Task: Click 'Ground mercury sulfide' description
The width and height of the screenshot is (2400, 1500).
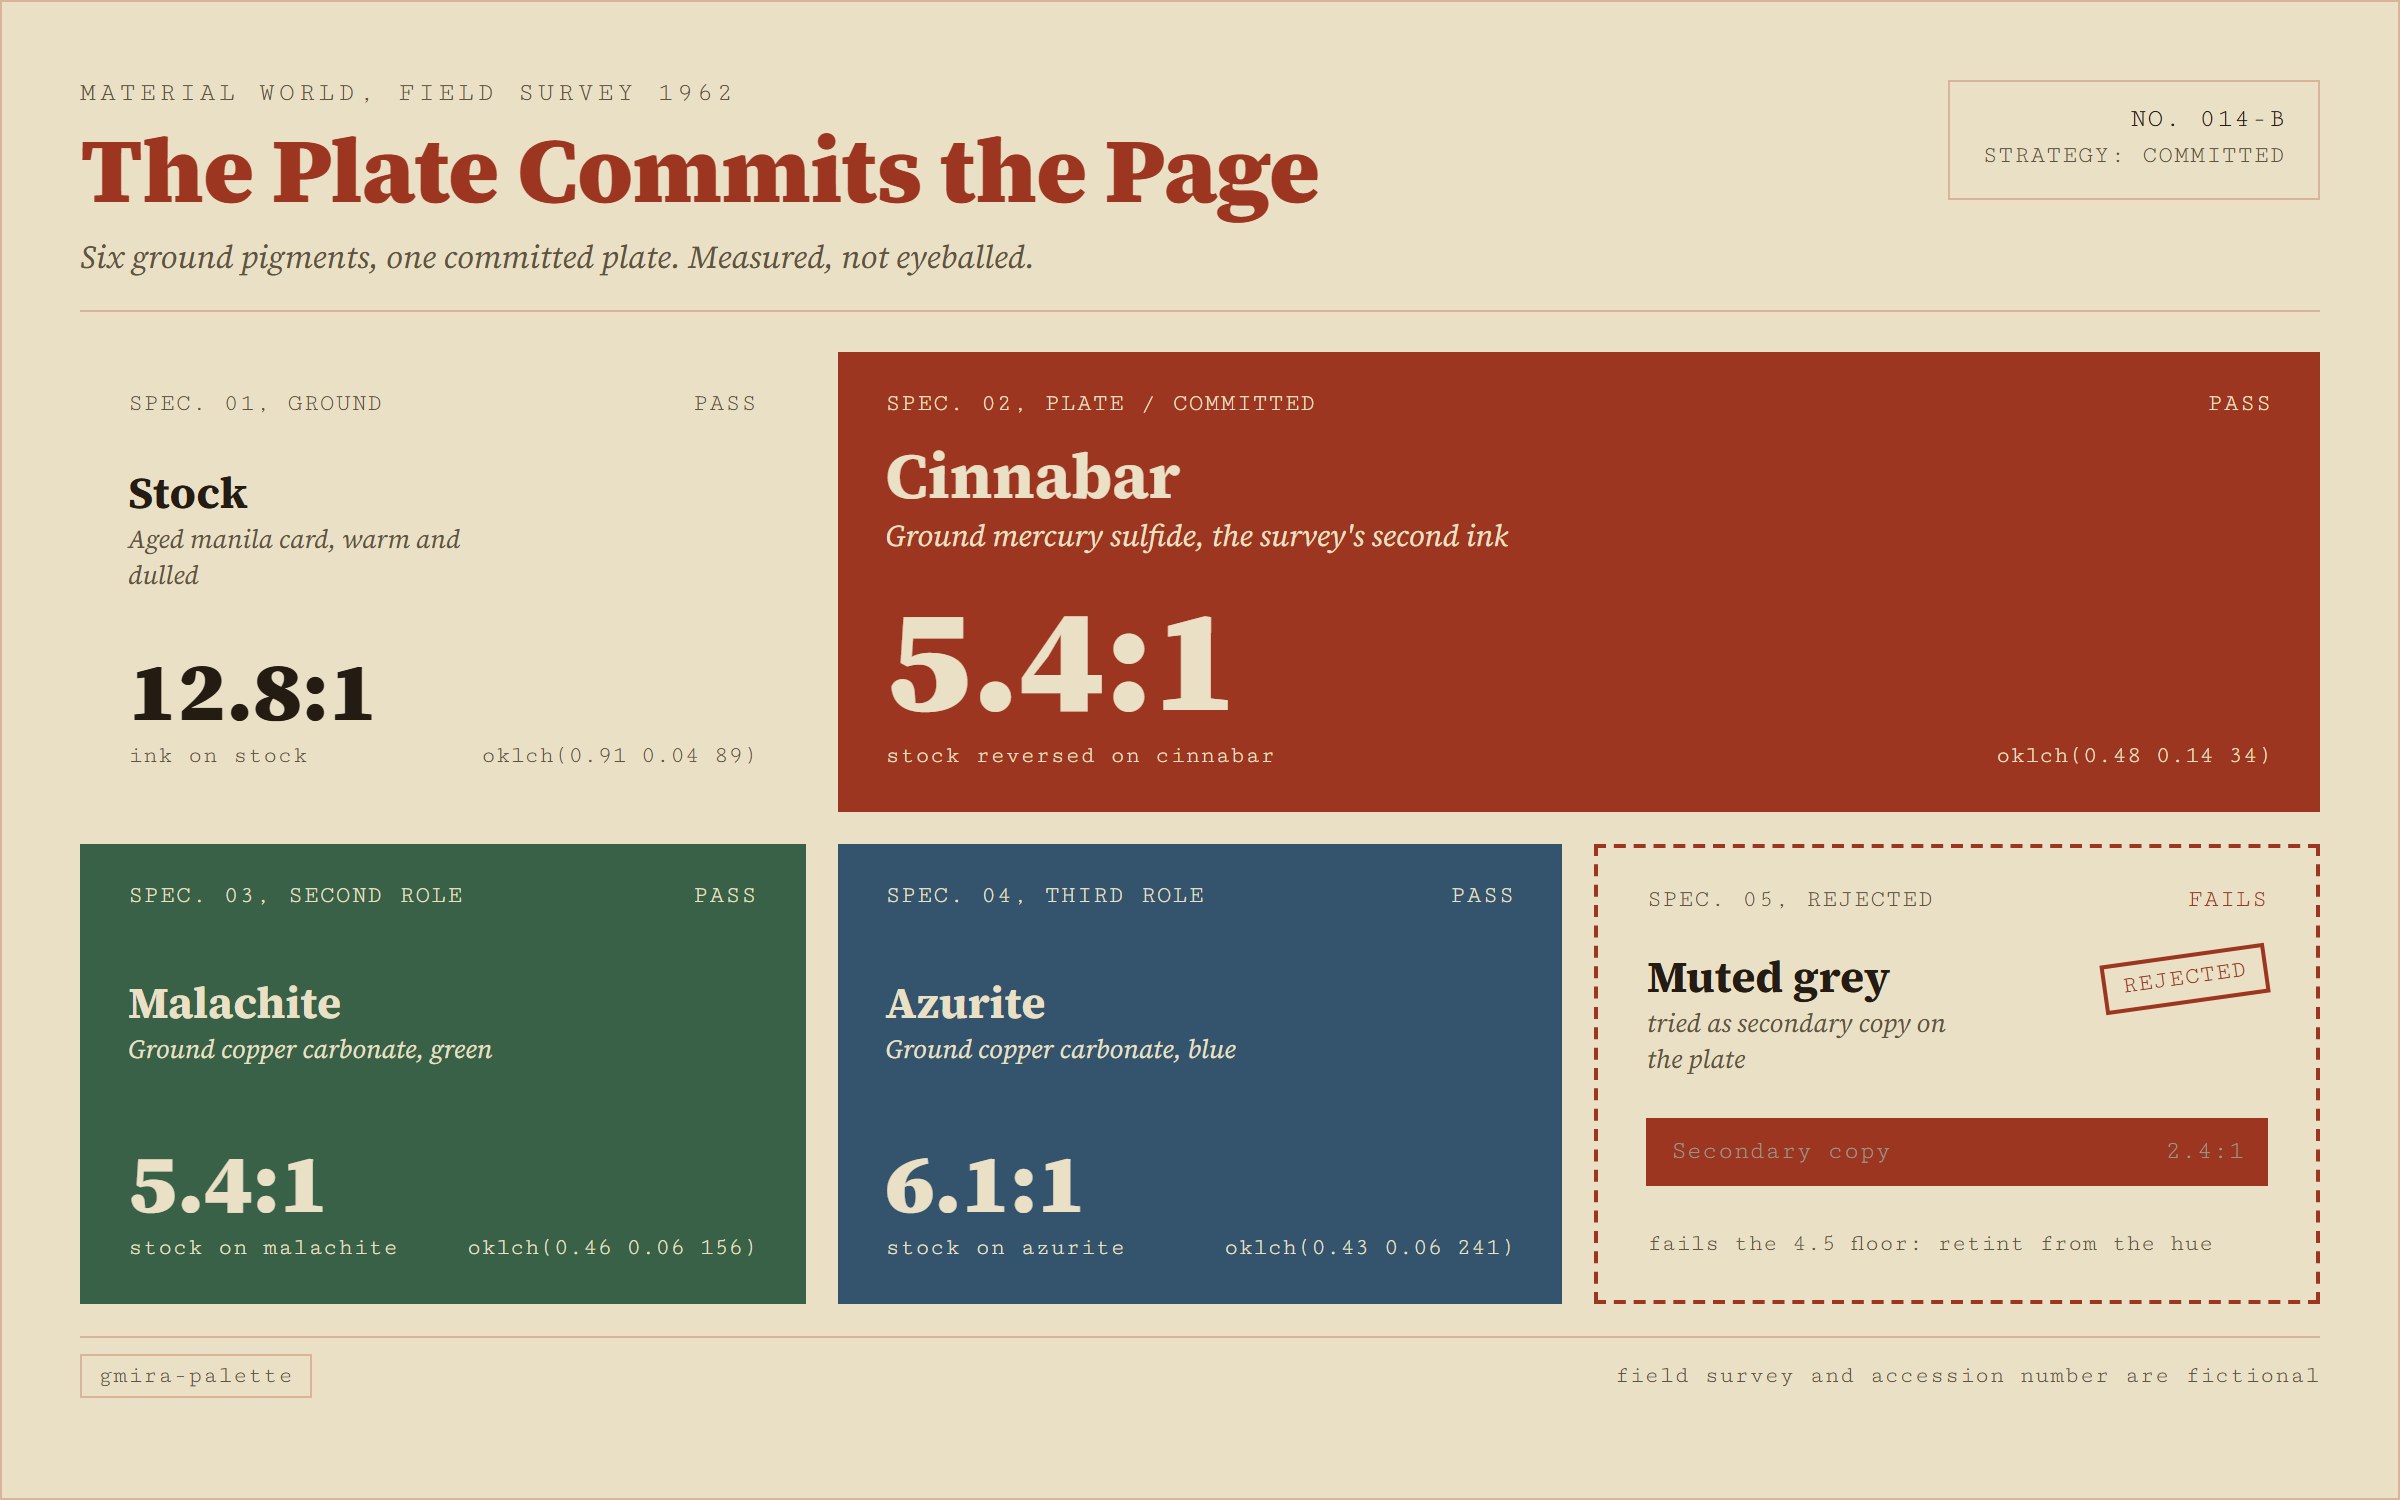Action: [1196, 537]
